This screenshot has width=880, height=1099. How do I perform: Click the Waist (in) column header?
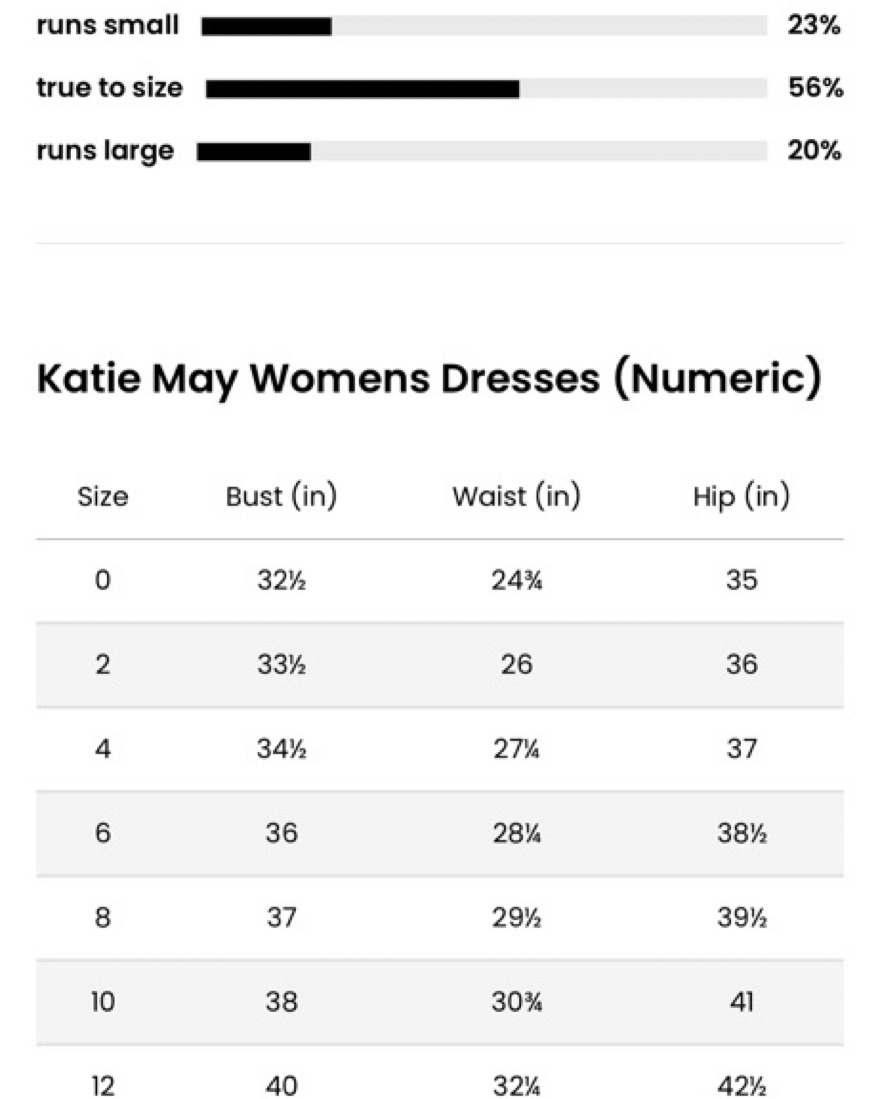[x=516, y=497]
